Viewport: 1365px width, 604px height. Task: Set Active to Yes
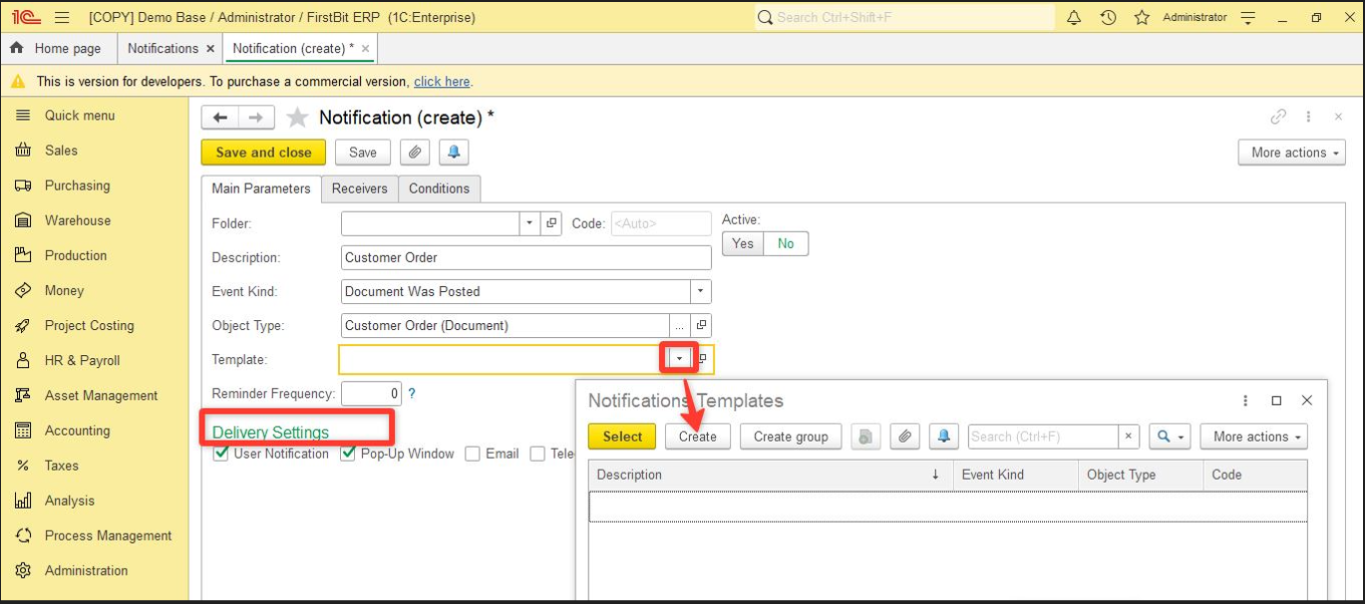point(743,243)
